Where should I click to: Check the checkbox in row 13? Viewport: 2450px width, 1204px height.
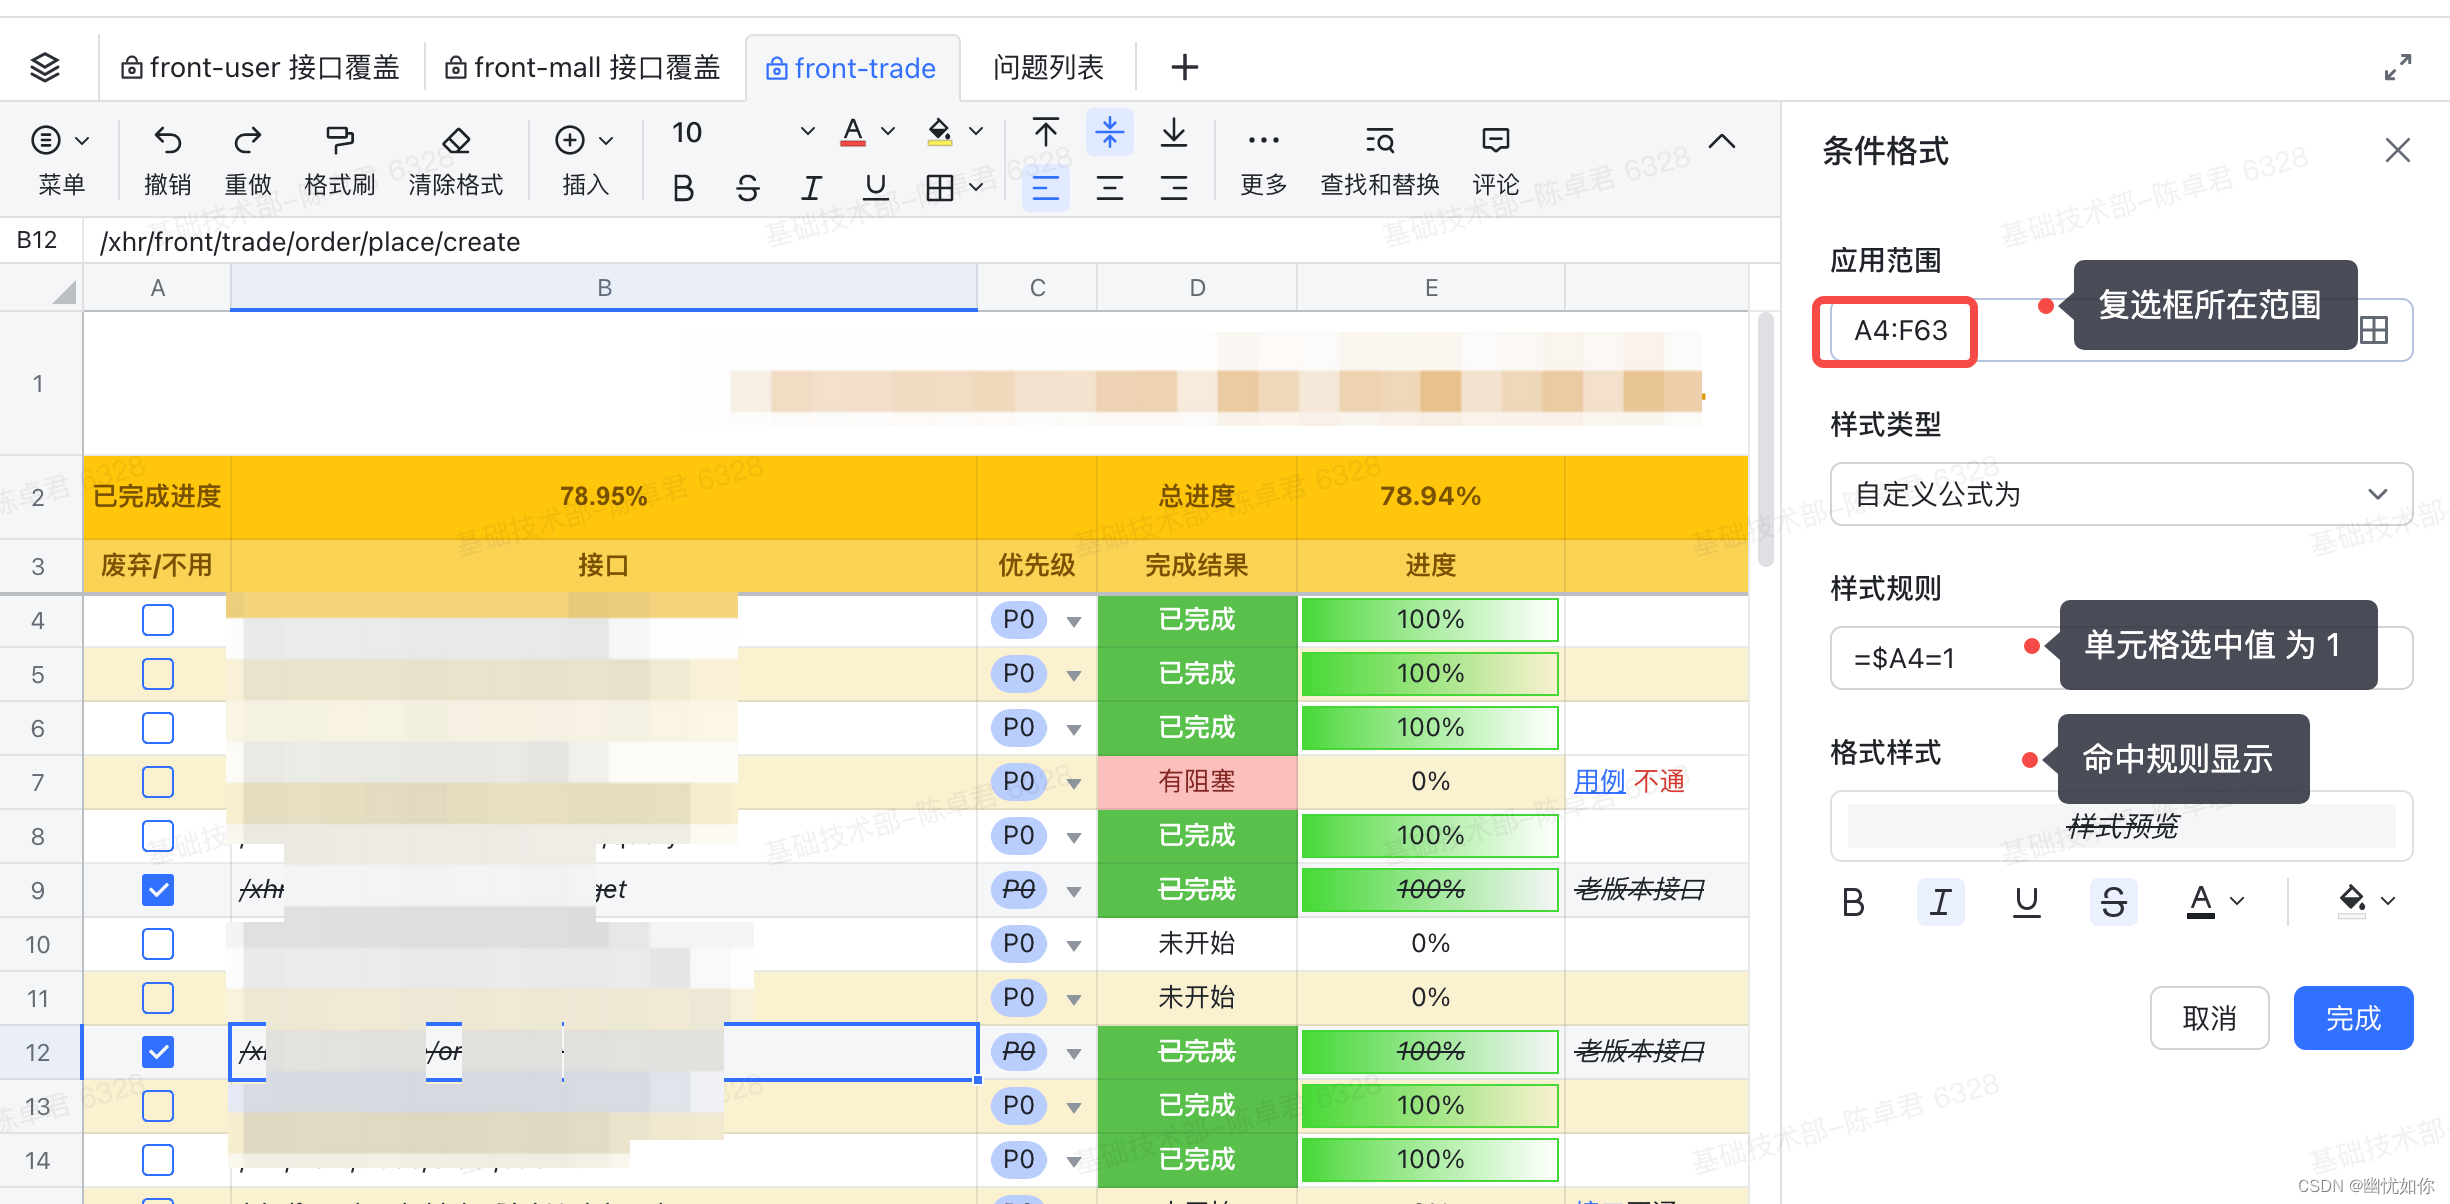[158, 1106]
